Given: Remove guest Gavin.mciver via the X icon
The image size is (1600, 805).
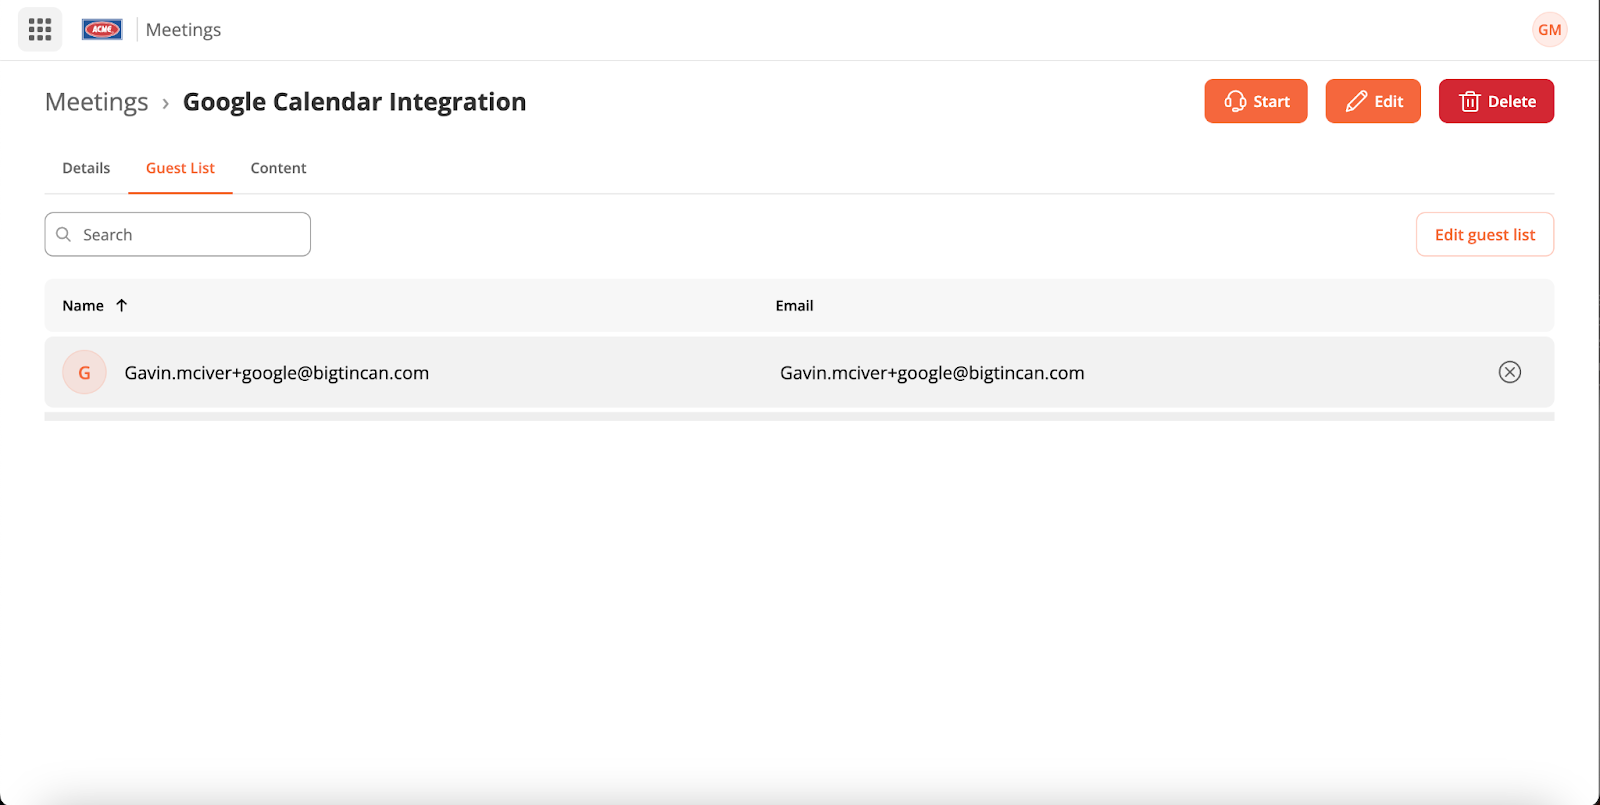Looking at the screenshot, I should (x=1510, y=372).
